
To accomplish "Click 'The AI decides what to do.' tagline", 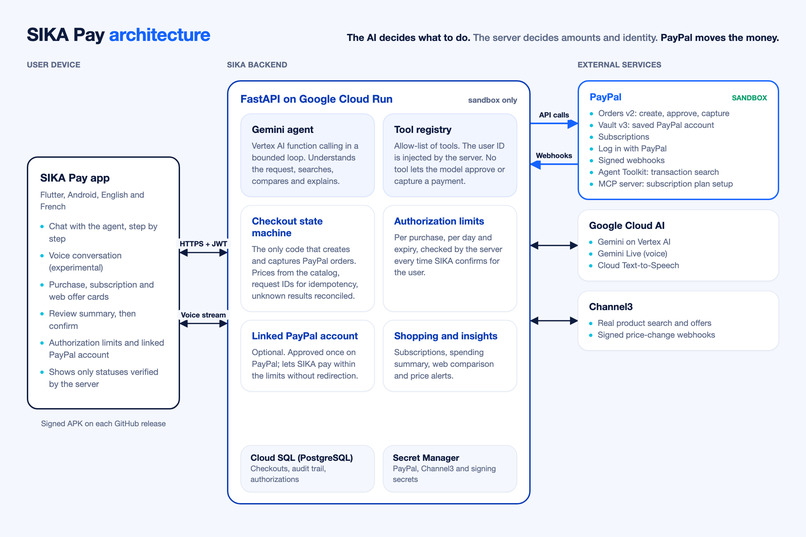I will coord(408,38).
